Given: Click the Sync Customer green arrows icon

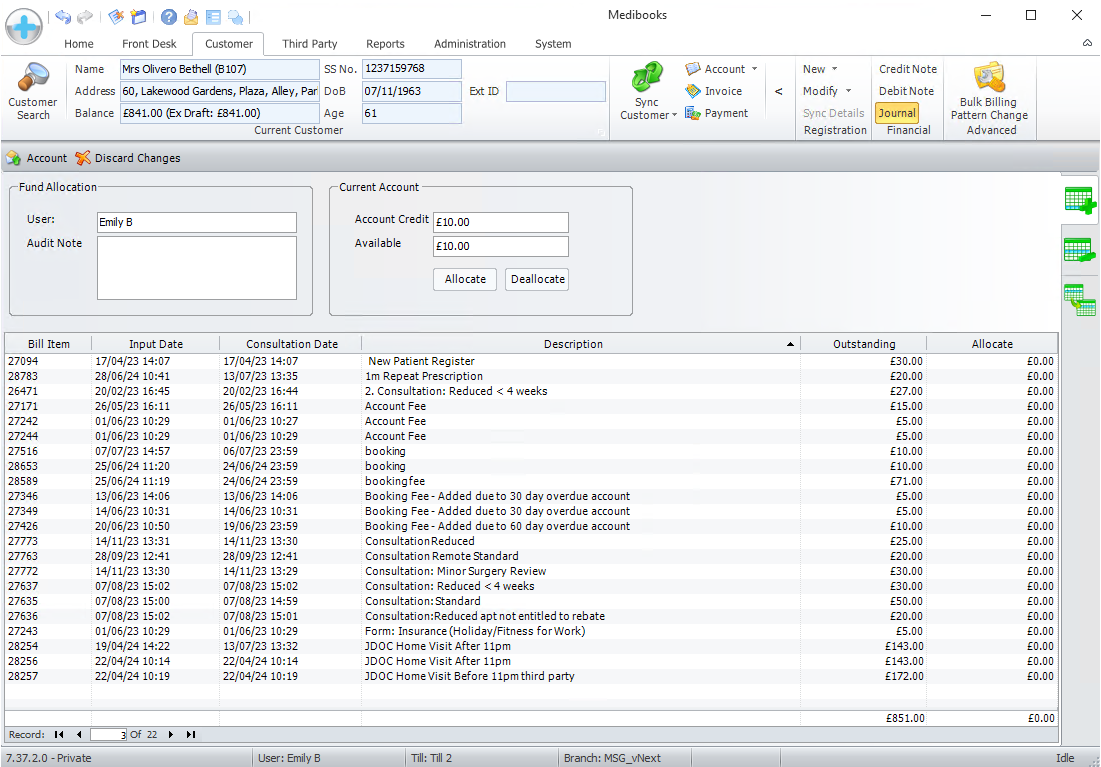Looking at the screenshot, I should pyautogui.click(x=647, y=77).
